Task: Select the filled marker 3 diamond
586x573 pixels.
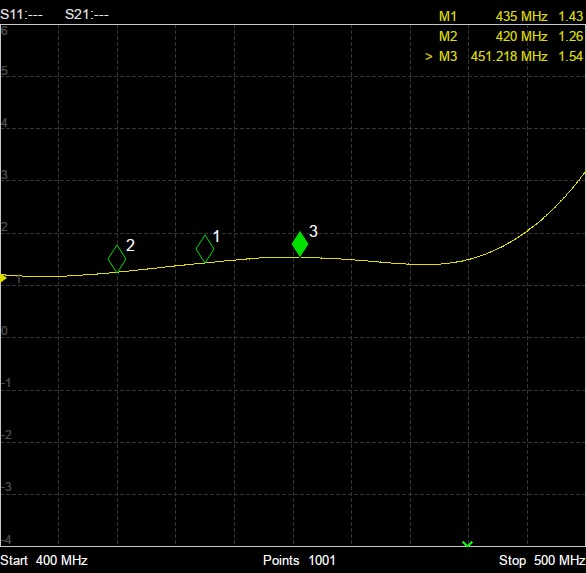Action: 300,244
